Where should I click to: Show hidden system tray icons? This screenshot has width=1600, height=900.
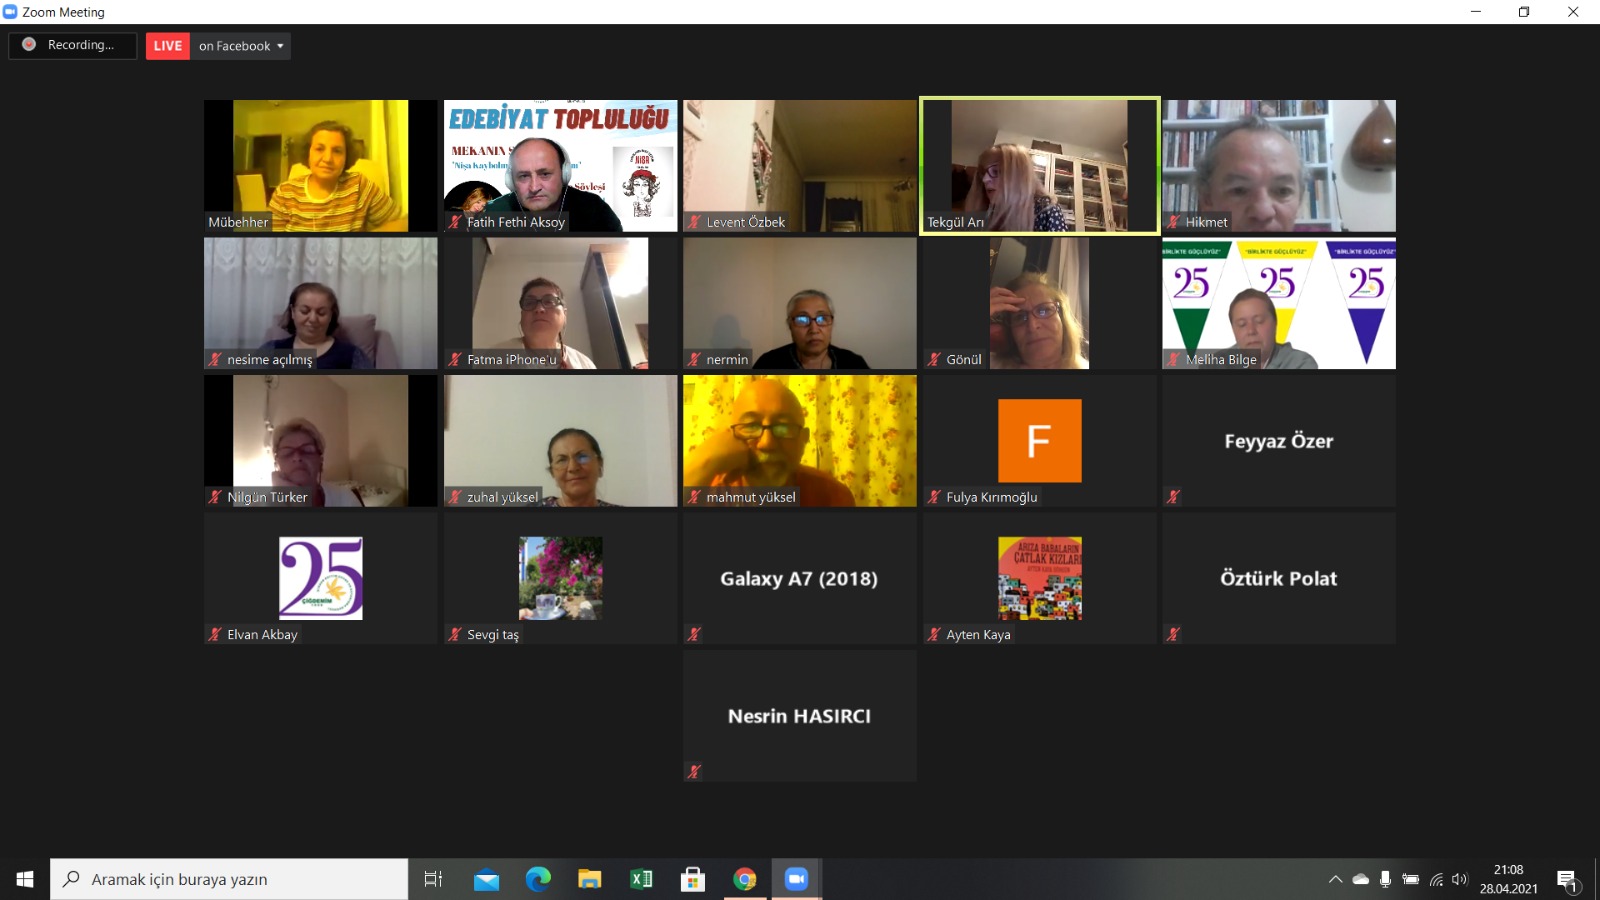click(1335, 880)
